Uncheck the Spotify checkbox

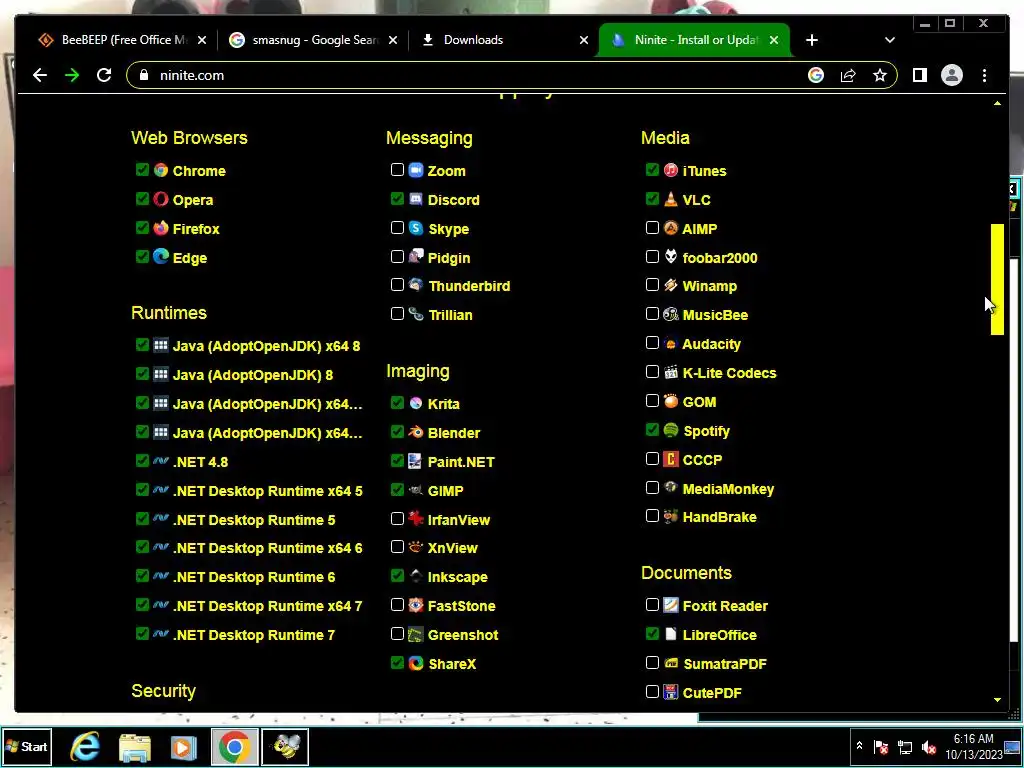(652, 430)
